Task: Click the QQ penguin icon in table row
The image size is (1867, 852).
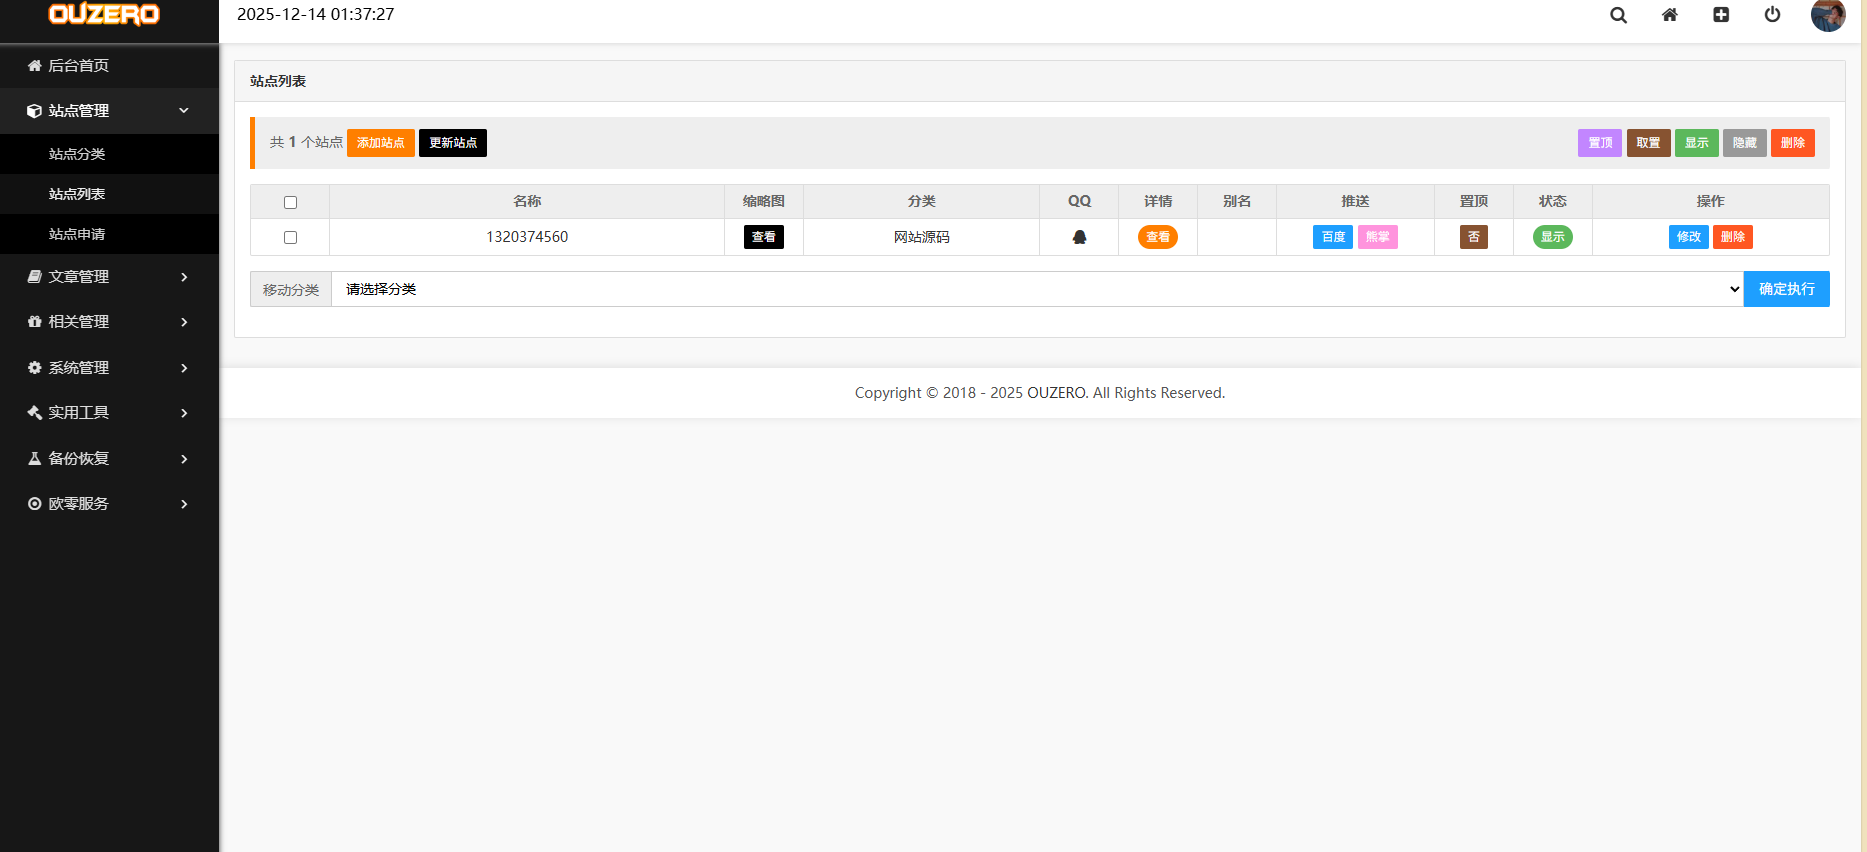Action: coord(1079,237)
